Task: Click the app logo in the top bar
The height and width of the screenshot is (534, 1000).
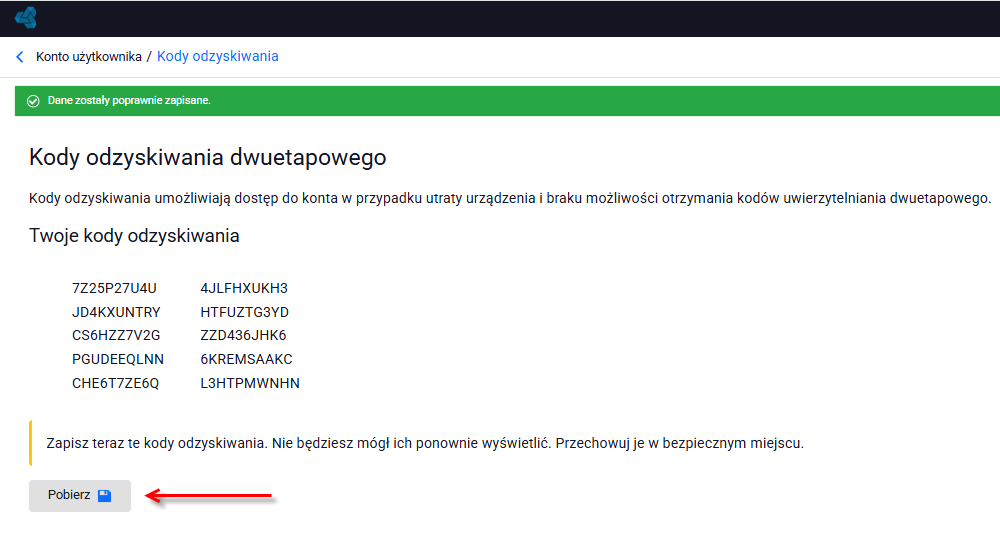Action: pos(26,18)
